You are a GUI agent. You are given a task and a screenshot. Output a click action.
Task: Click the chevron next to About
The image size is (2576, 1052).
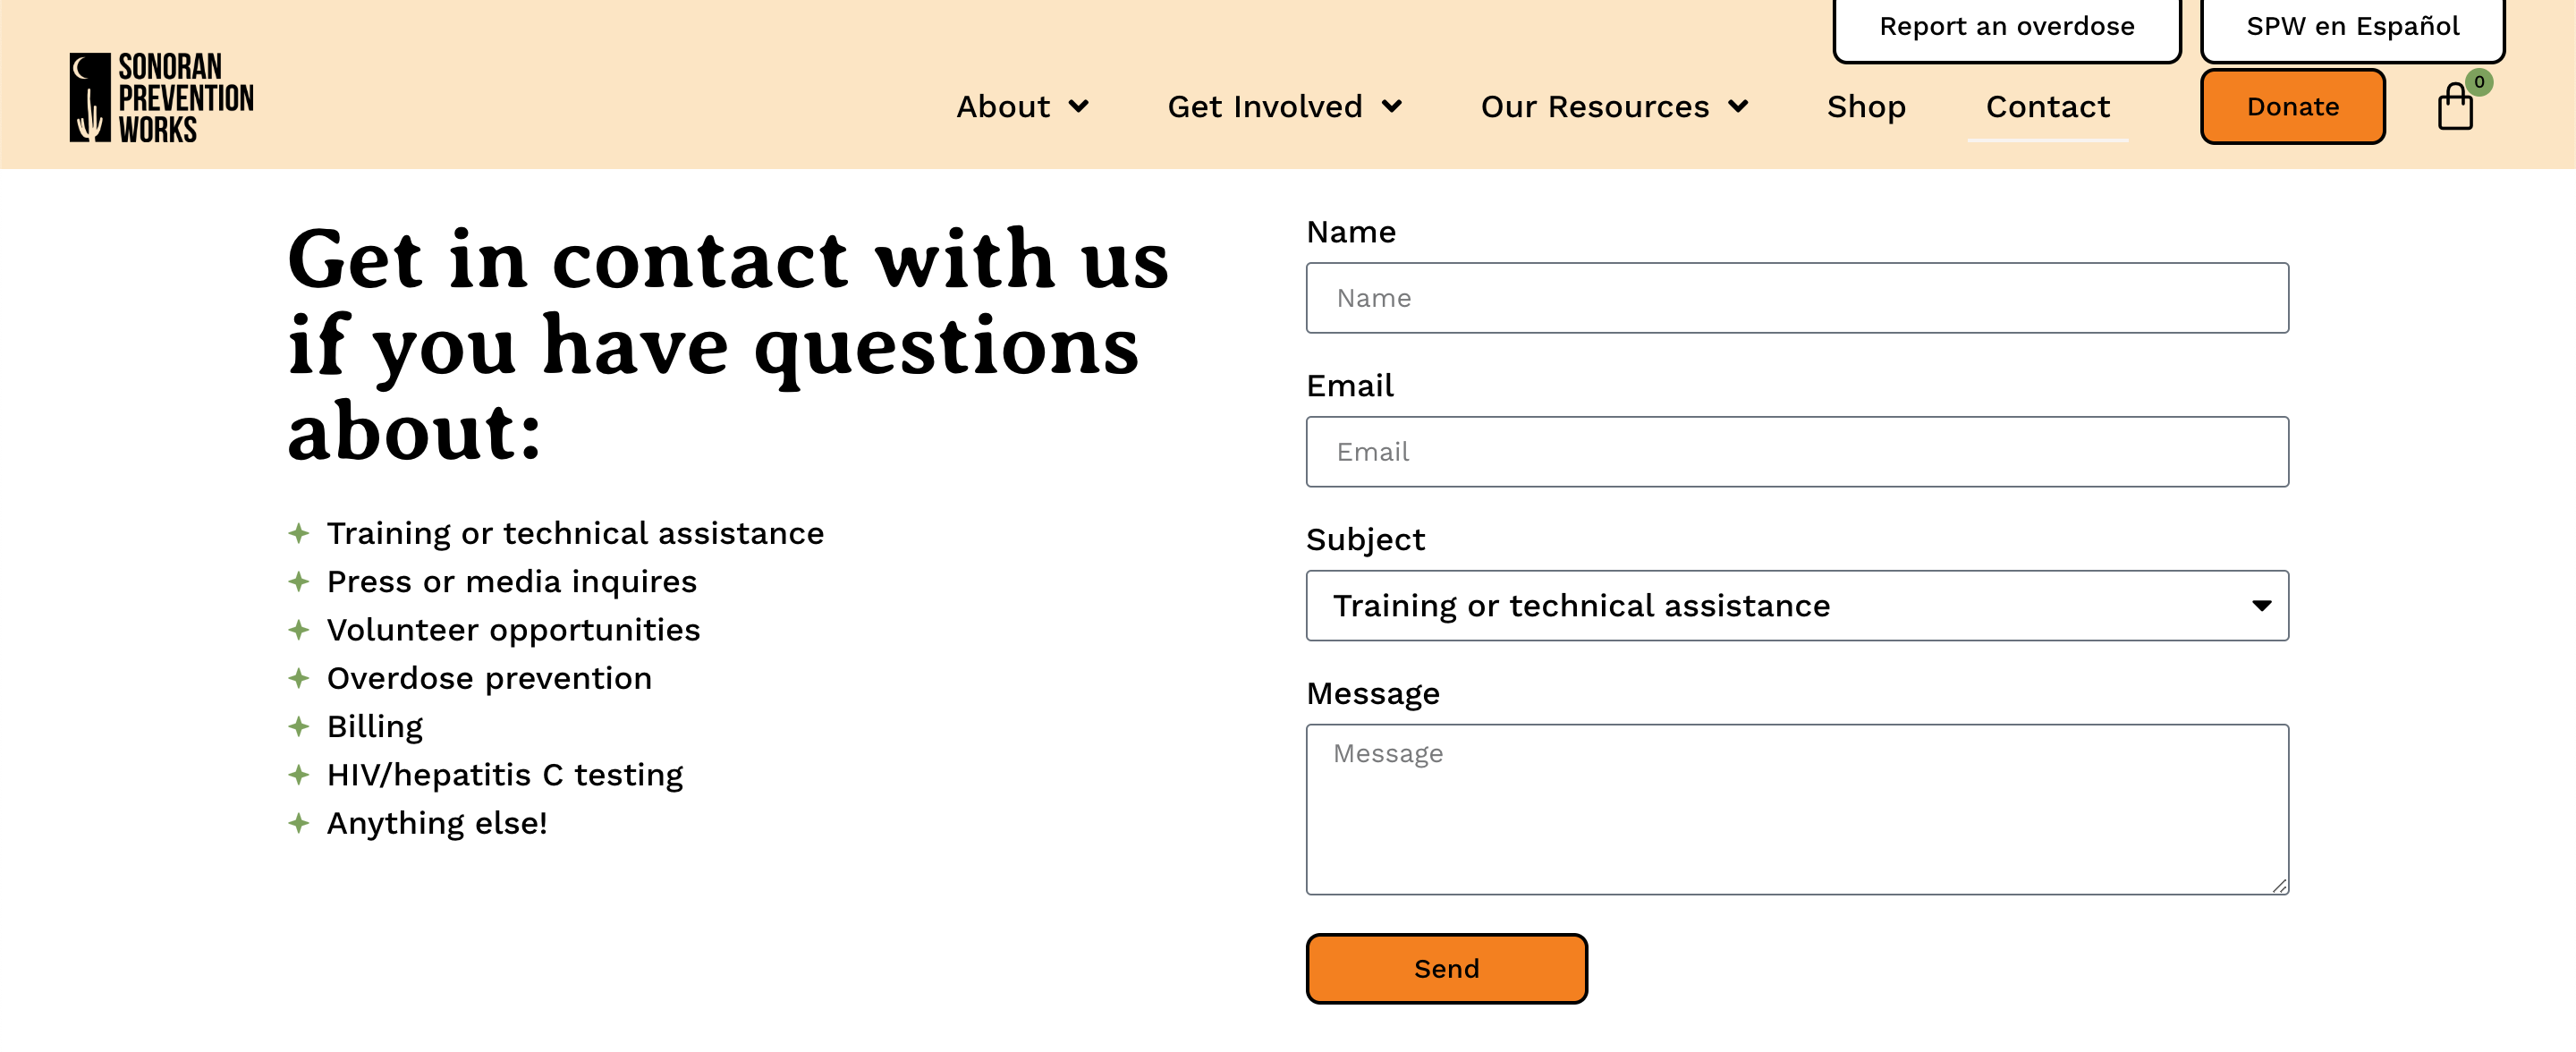tap(1078, 107)
